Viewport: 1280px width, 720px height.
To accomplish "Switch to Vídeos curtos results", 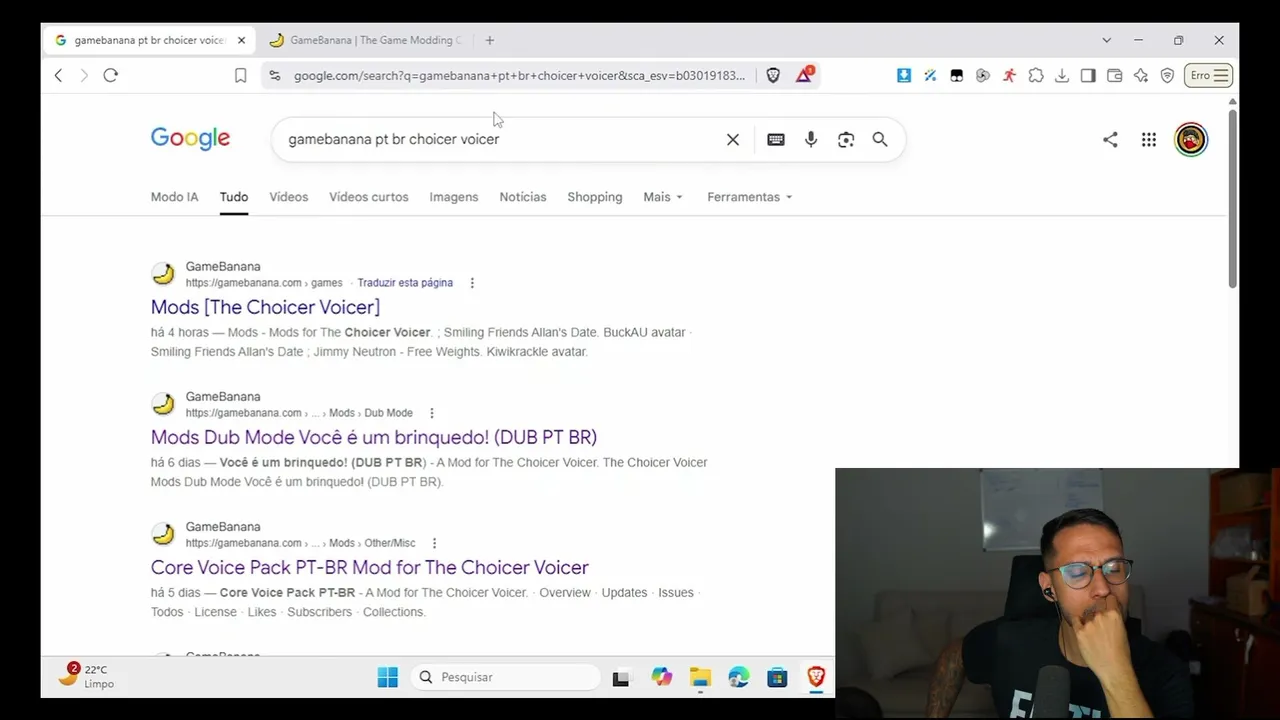I will (369, 197).
